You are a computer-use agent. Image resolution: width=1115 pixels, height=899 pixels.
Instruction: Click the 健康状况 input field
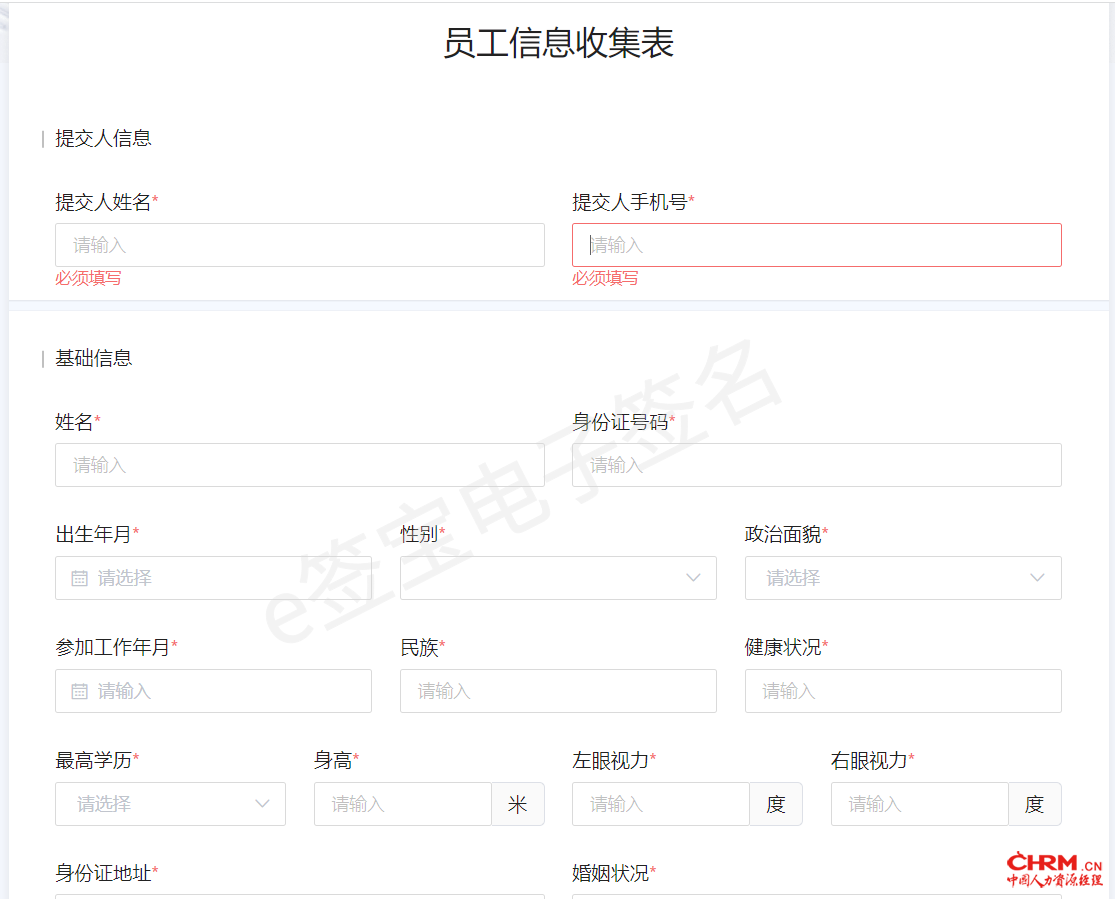[903, 691]
